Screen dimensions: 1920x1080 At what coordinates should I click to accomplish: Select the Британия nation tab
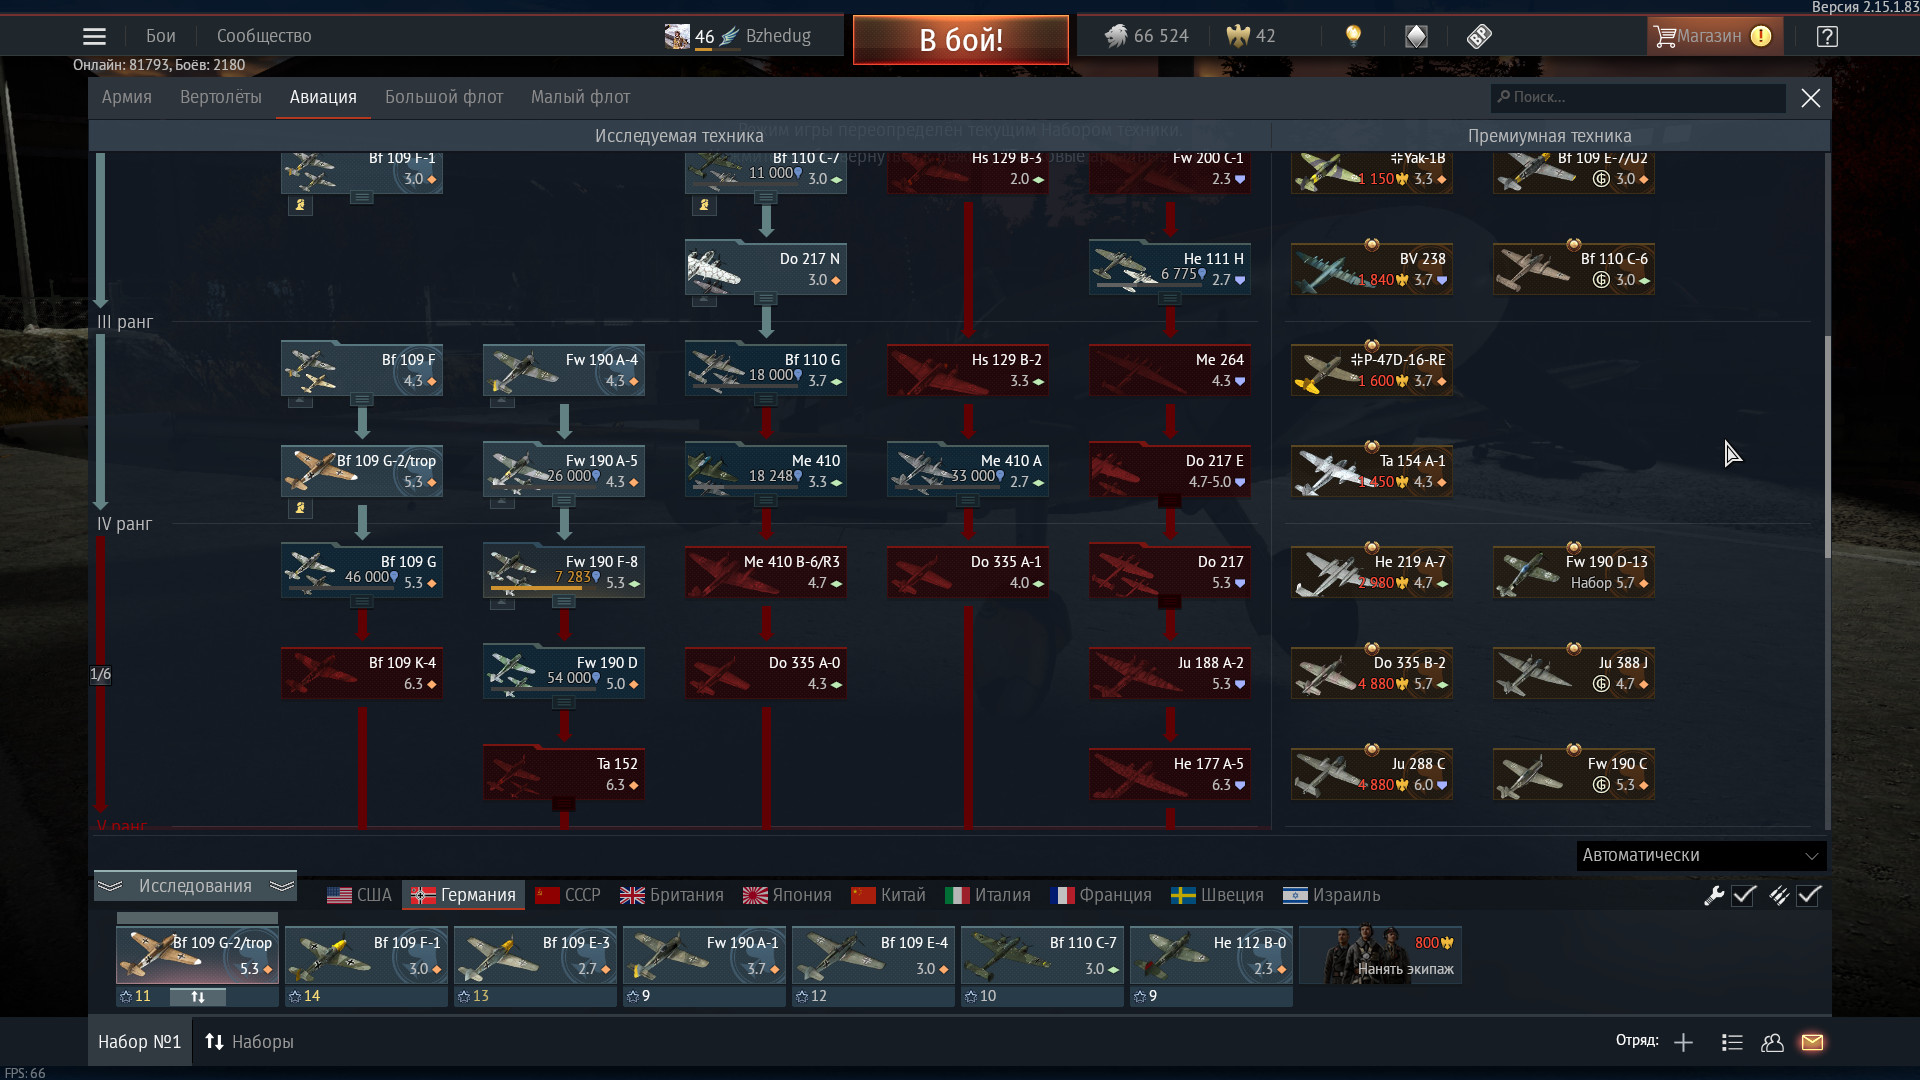[671, 895]
